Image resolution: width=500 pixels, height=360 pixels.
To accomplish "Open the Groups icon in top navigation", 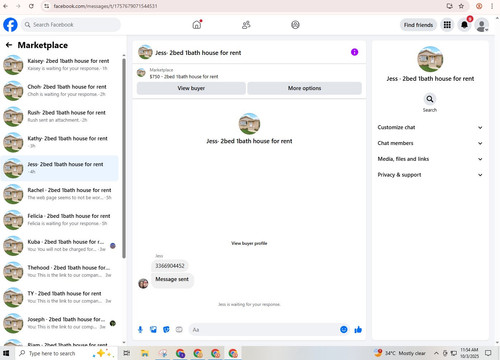I will tap(295, 25).
